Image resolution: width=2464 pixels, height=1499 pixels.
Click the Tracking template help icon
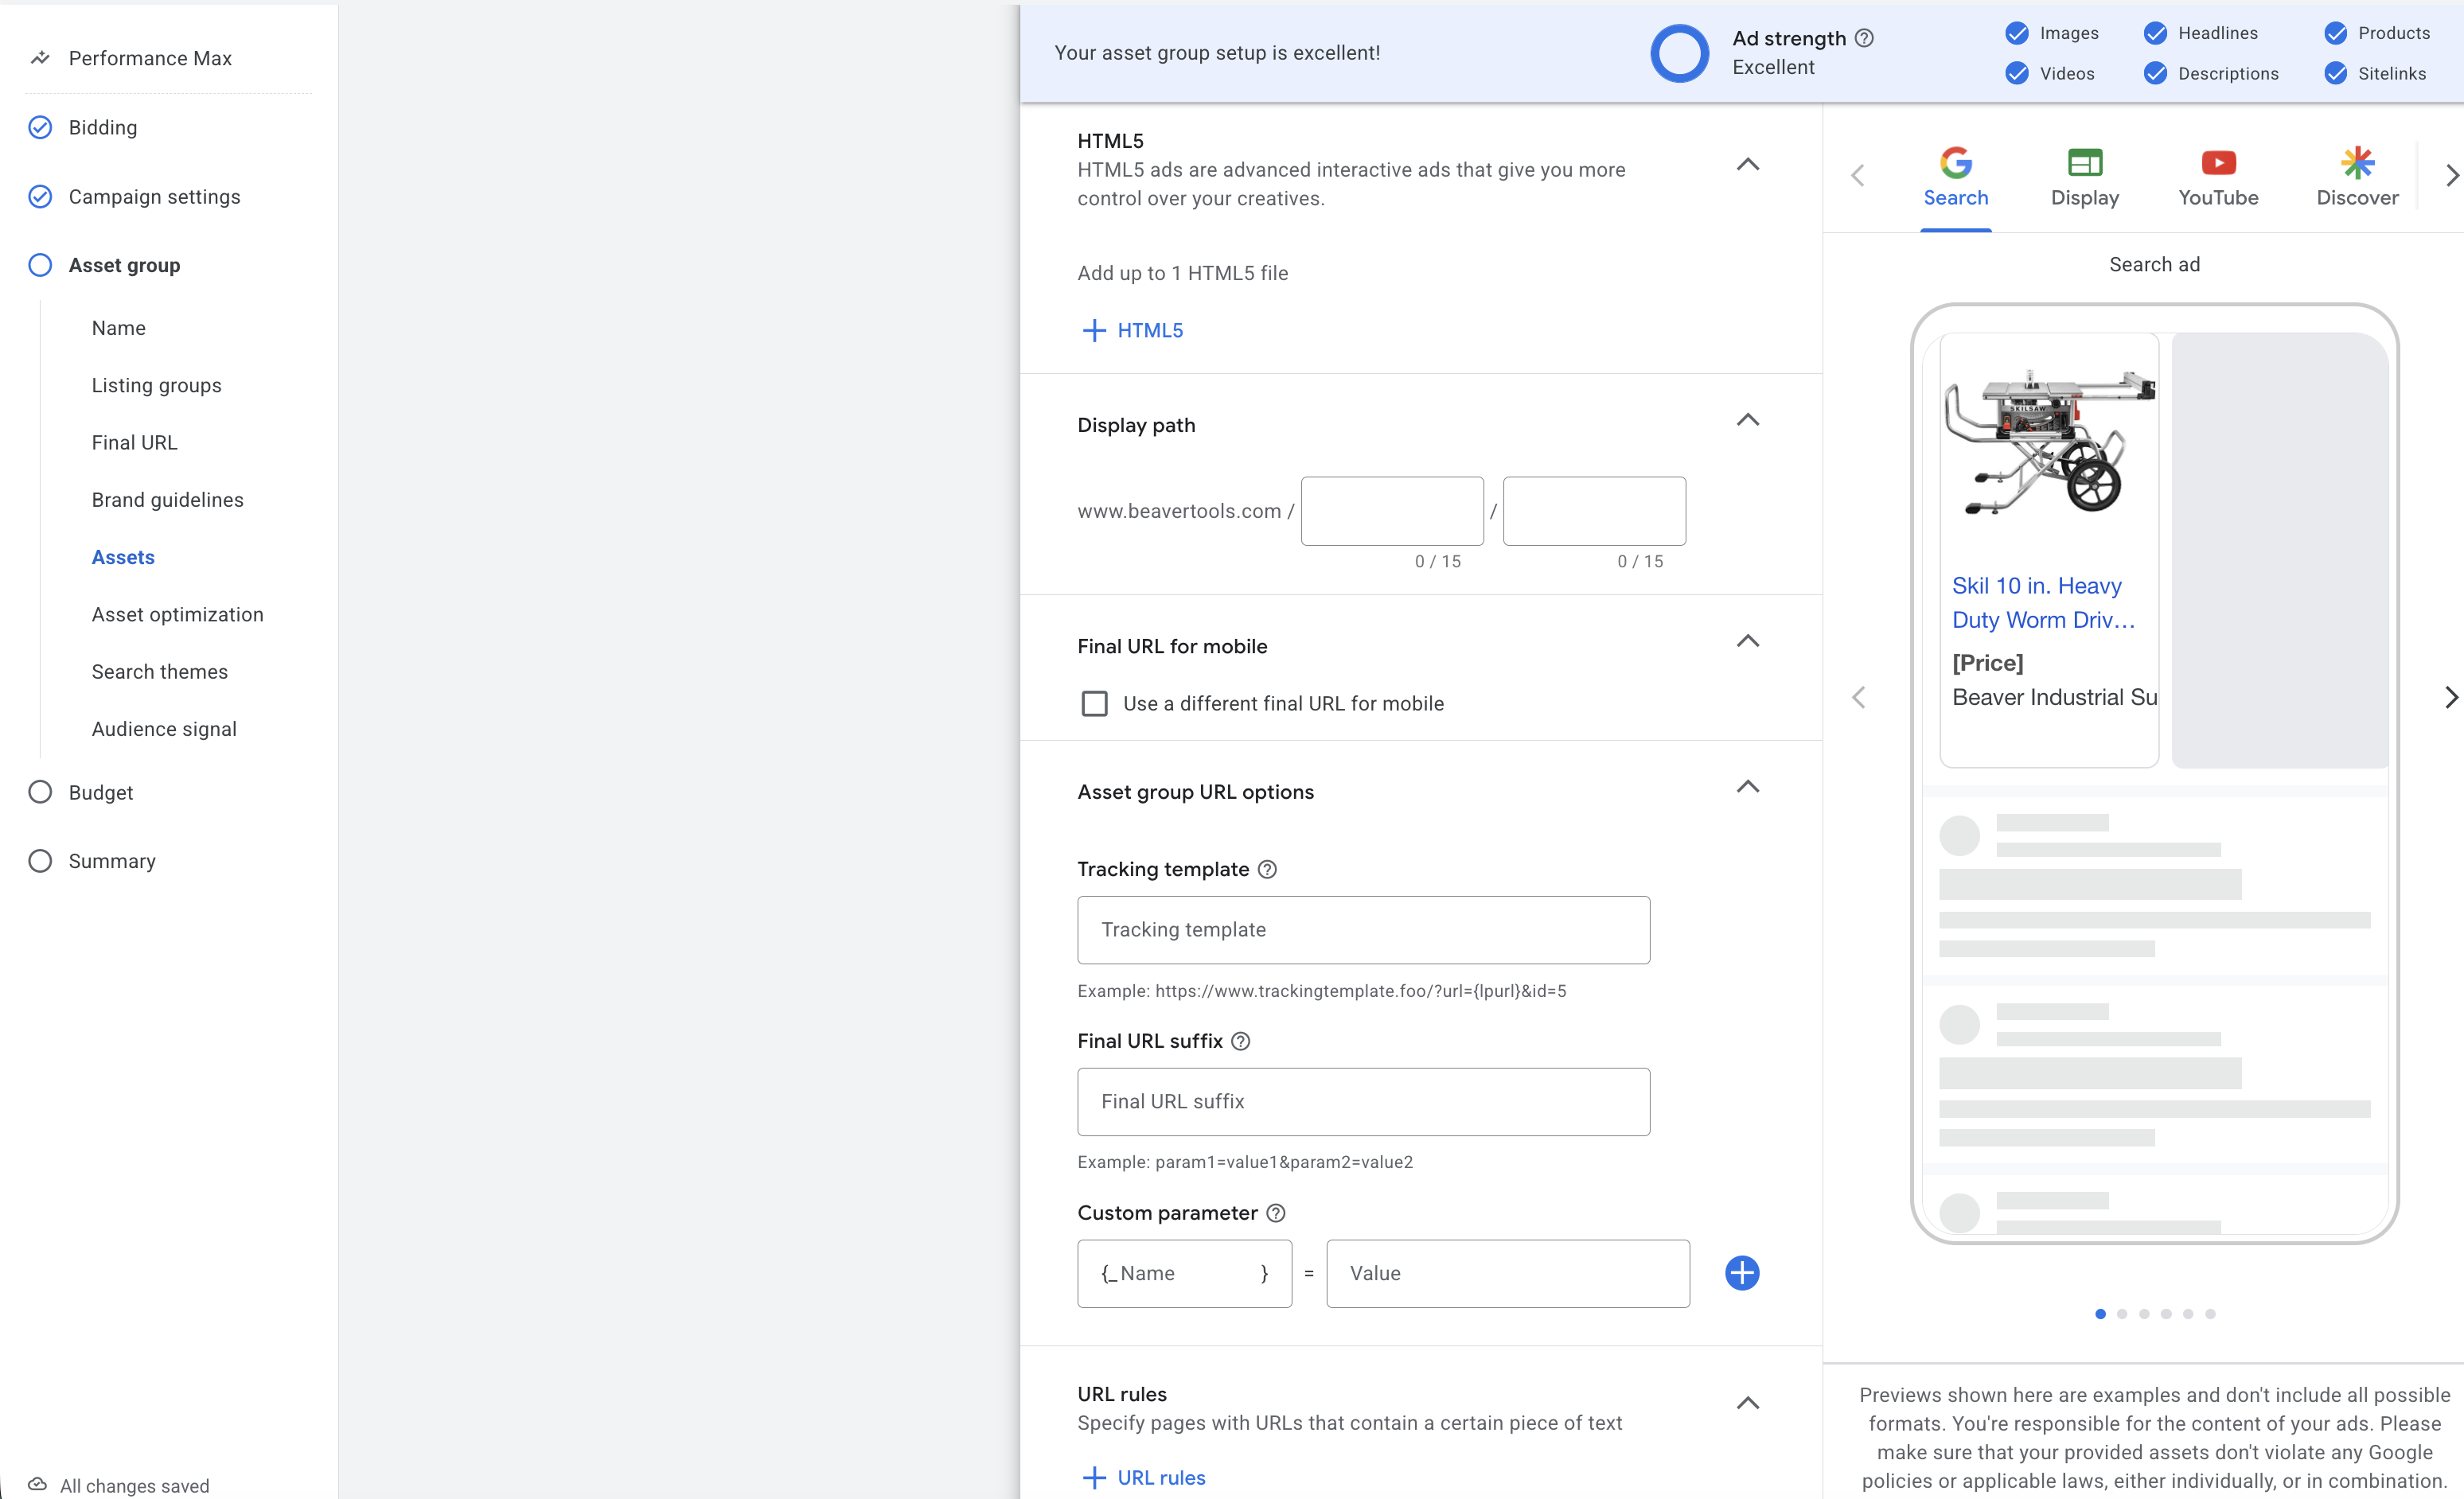[1267, 869]
